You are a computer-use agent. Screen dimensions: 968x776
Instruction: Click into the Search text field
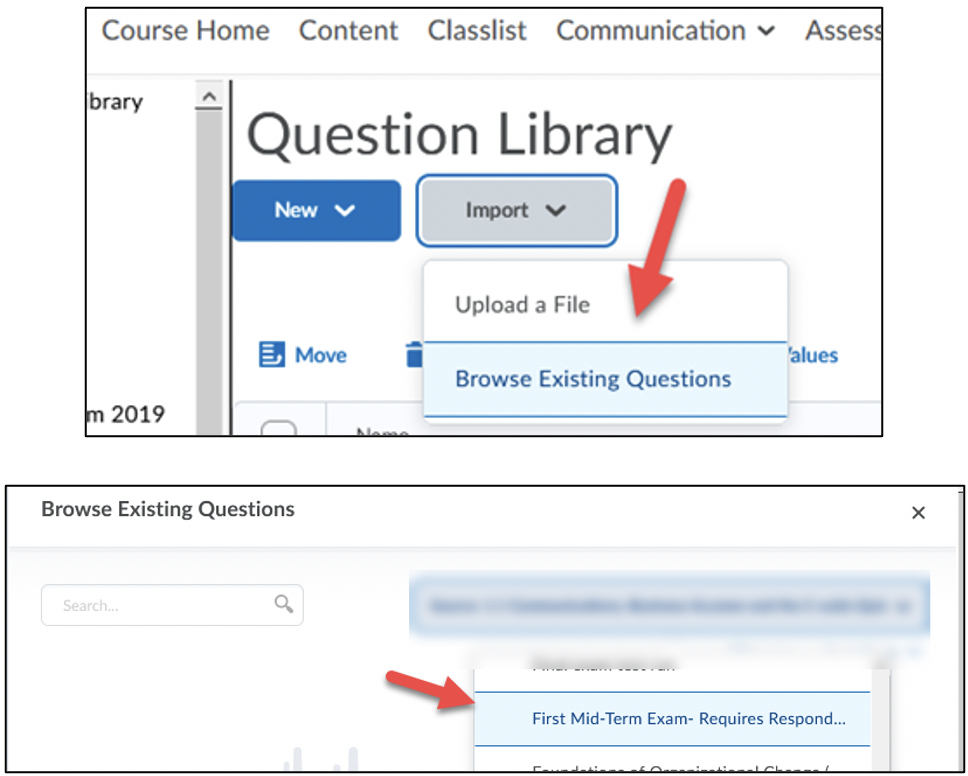[x=160, y=605]
